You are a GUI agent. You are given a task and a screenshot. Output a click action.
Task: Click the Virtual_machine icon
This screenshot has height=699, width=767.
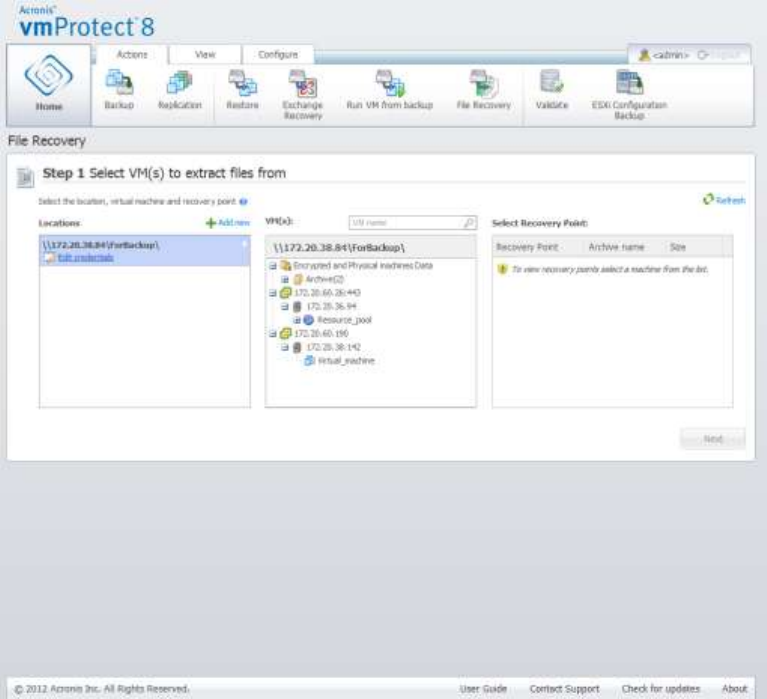tap(309, 361)
